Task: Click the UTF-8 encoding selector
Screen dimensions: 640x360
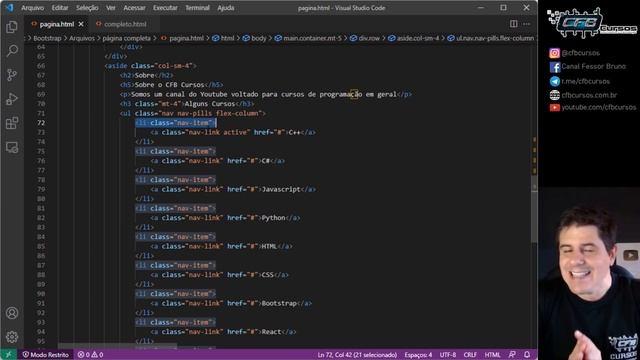Action: pyautogui.click(x=448, y=355)
